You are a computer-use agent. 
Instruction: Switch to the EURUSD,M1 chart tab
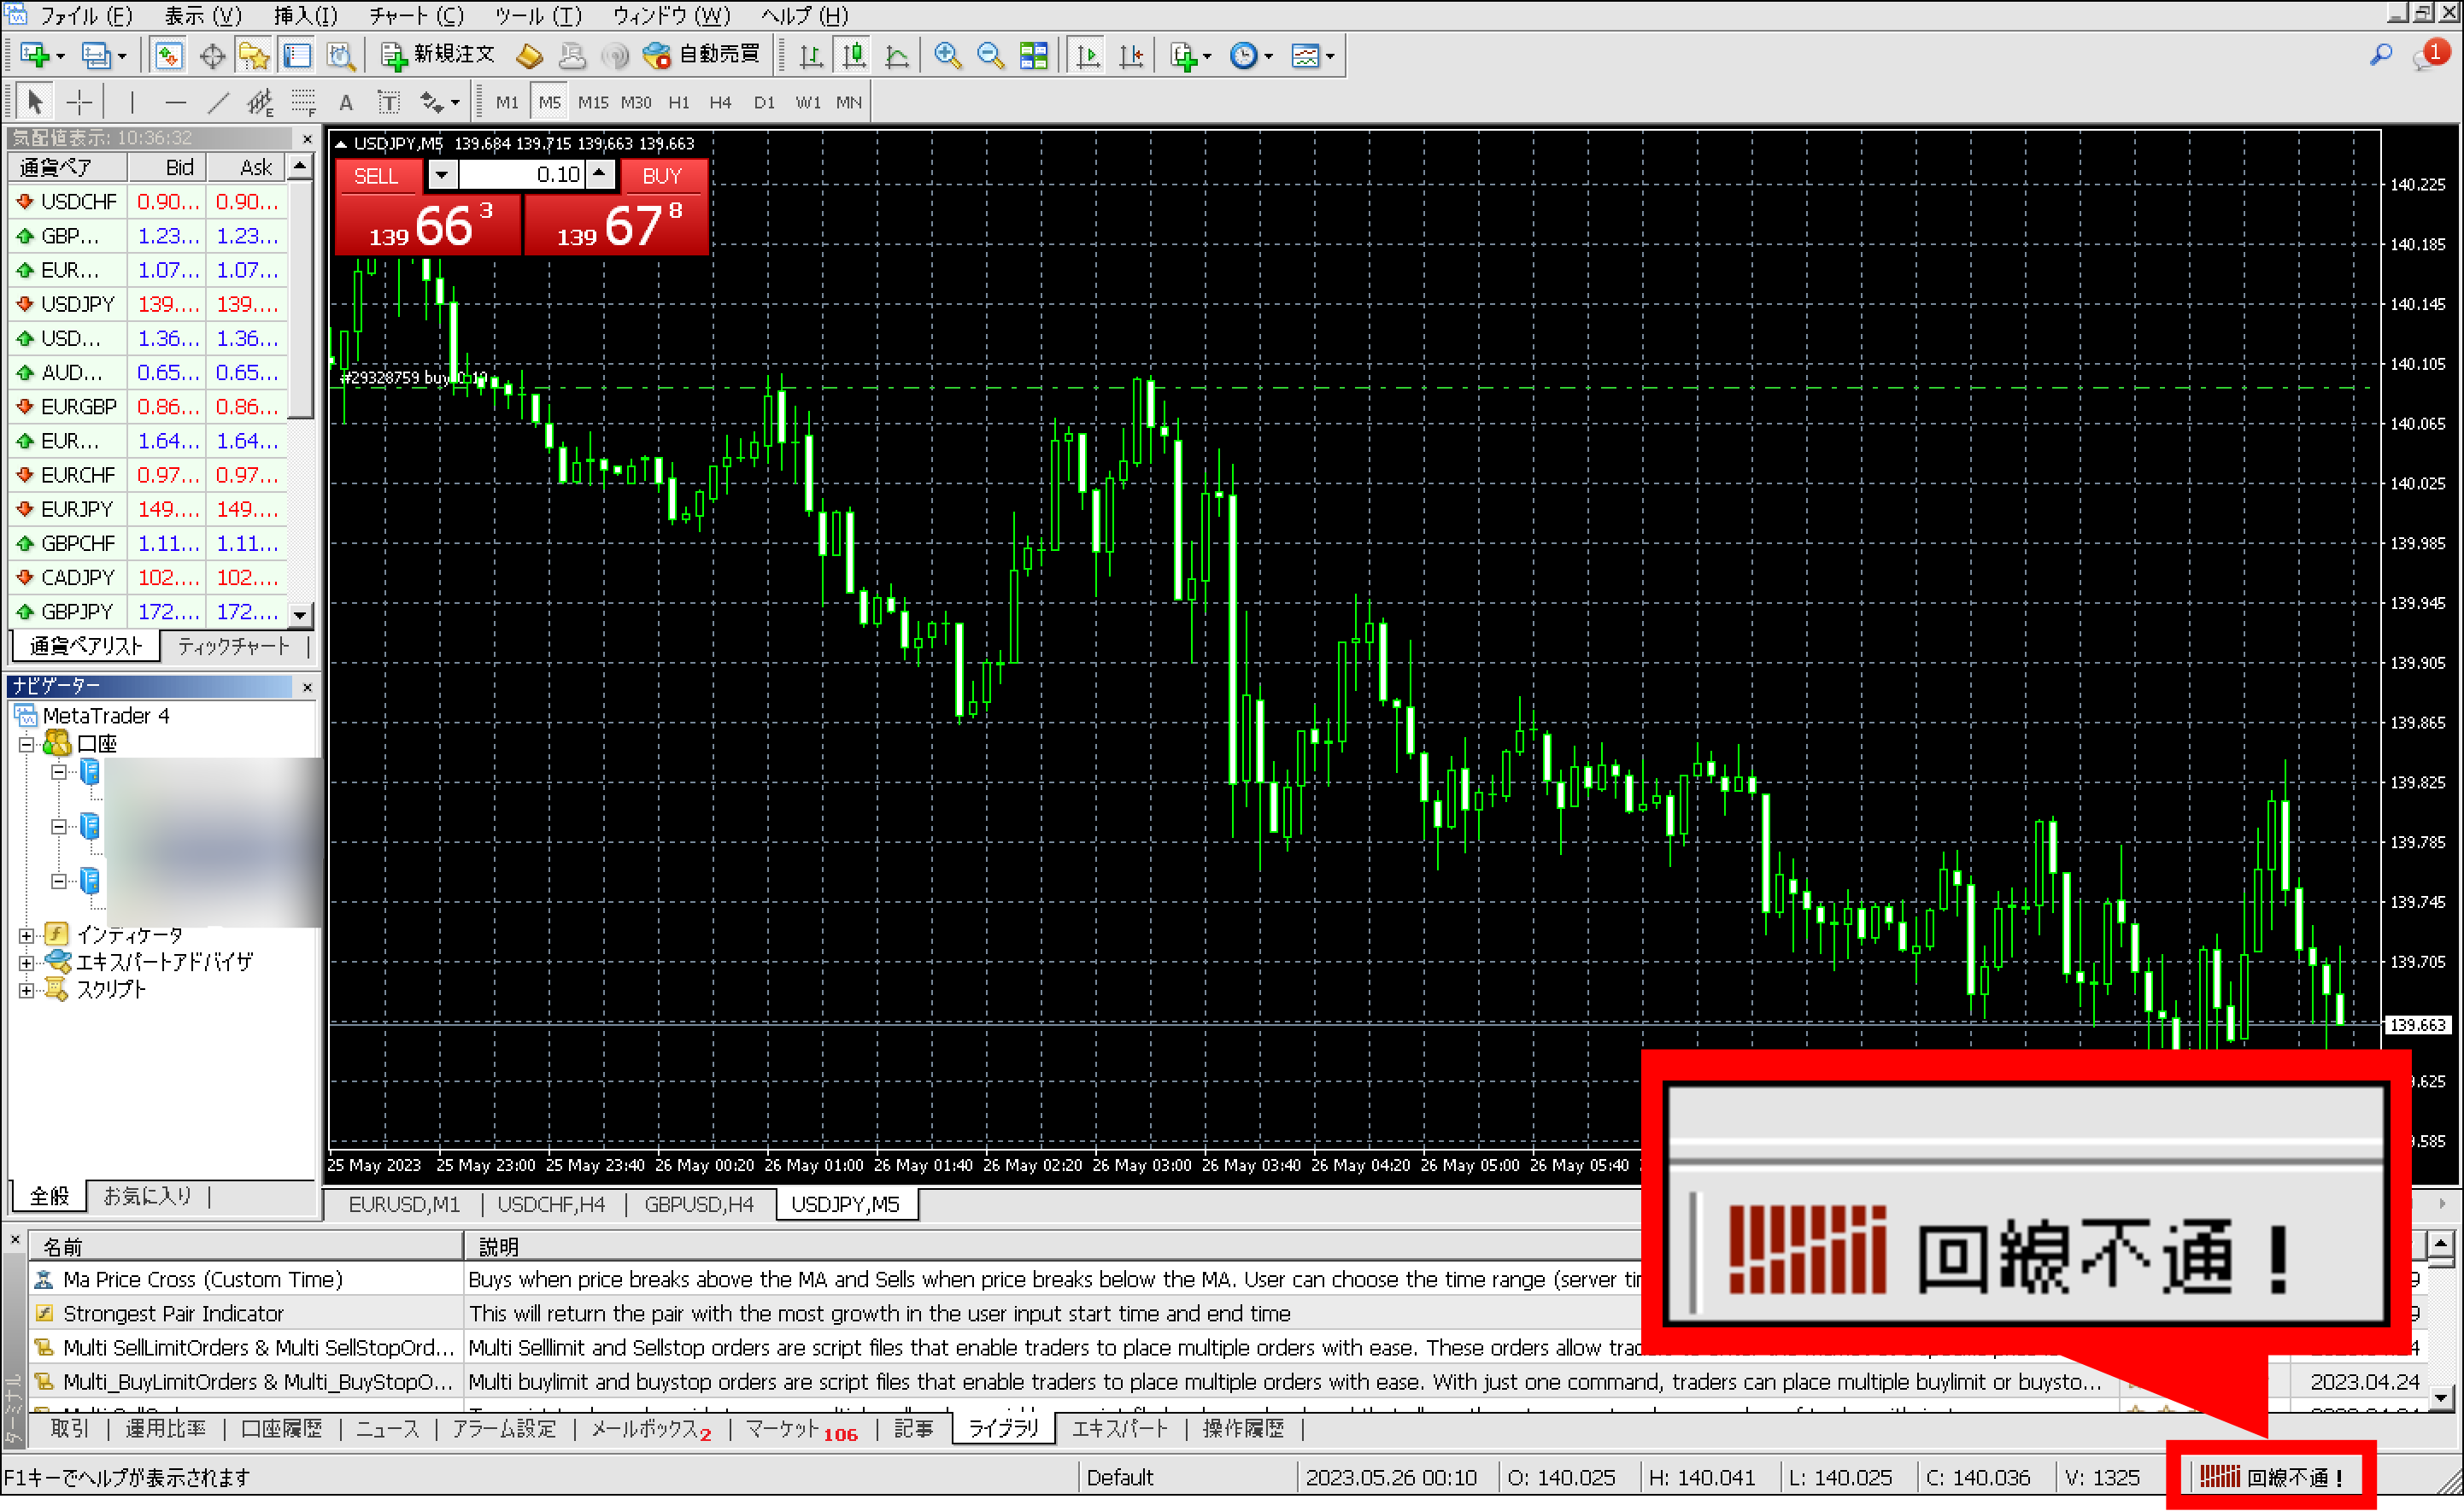click(x=404, y=1204)
